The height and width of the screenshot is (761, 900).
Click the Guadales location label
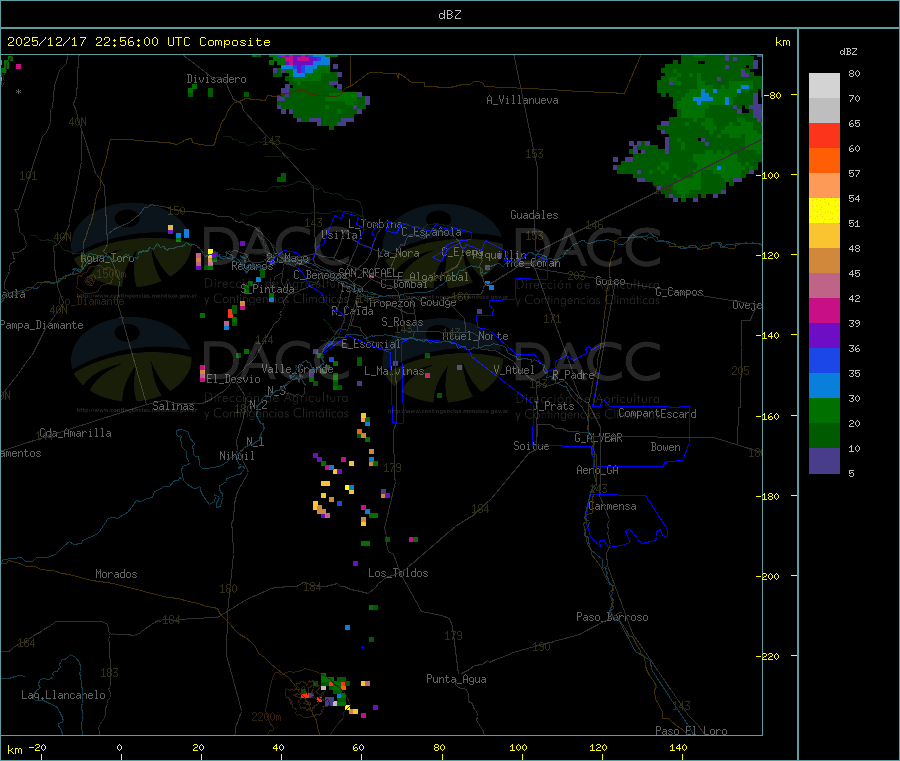click(534, 215)
